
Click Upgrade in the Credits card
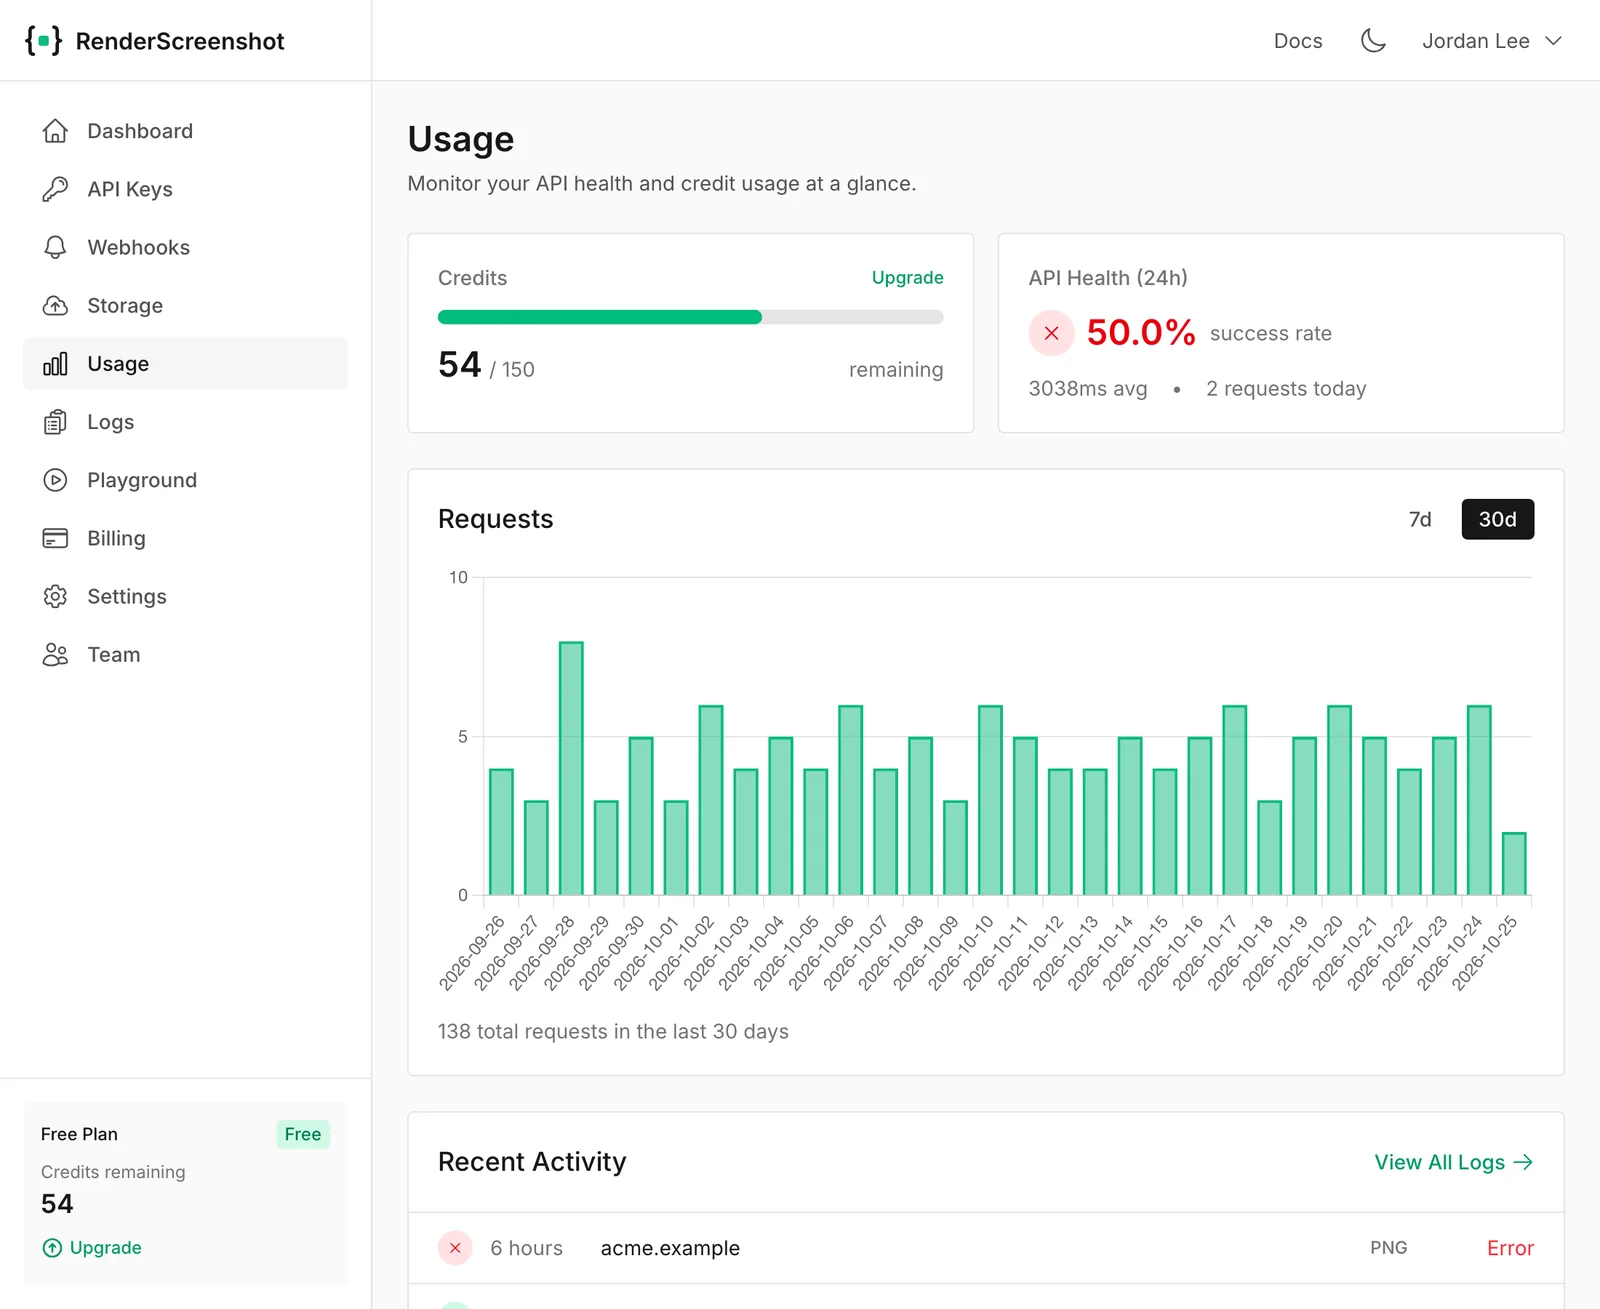pyautogui.click(x=907, y=278)
